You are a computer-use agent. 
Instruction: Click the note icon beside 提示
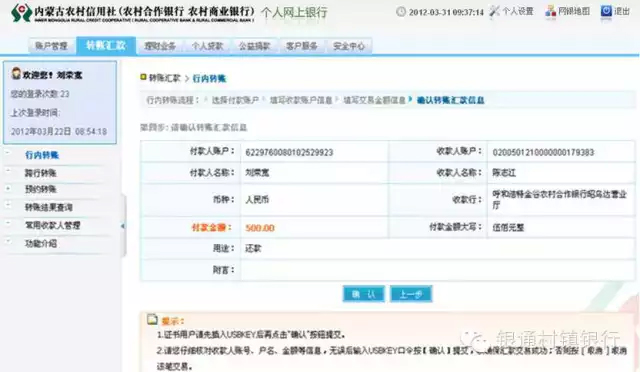click(x=152, y=319)
